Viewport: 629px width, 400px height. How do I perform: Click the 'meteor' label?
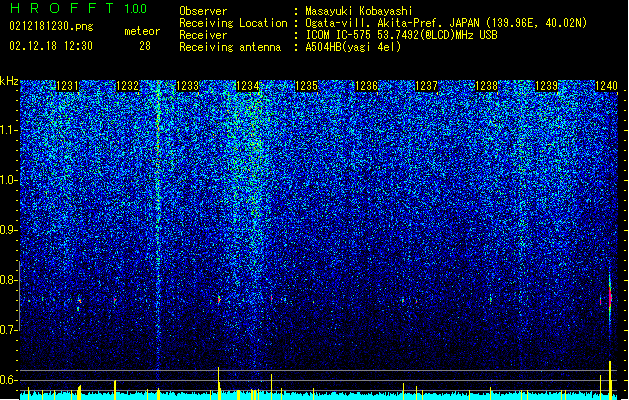142,31
